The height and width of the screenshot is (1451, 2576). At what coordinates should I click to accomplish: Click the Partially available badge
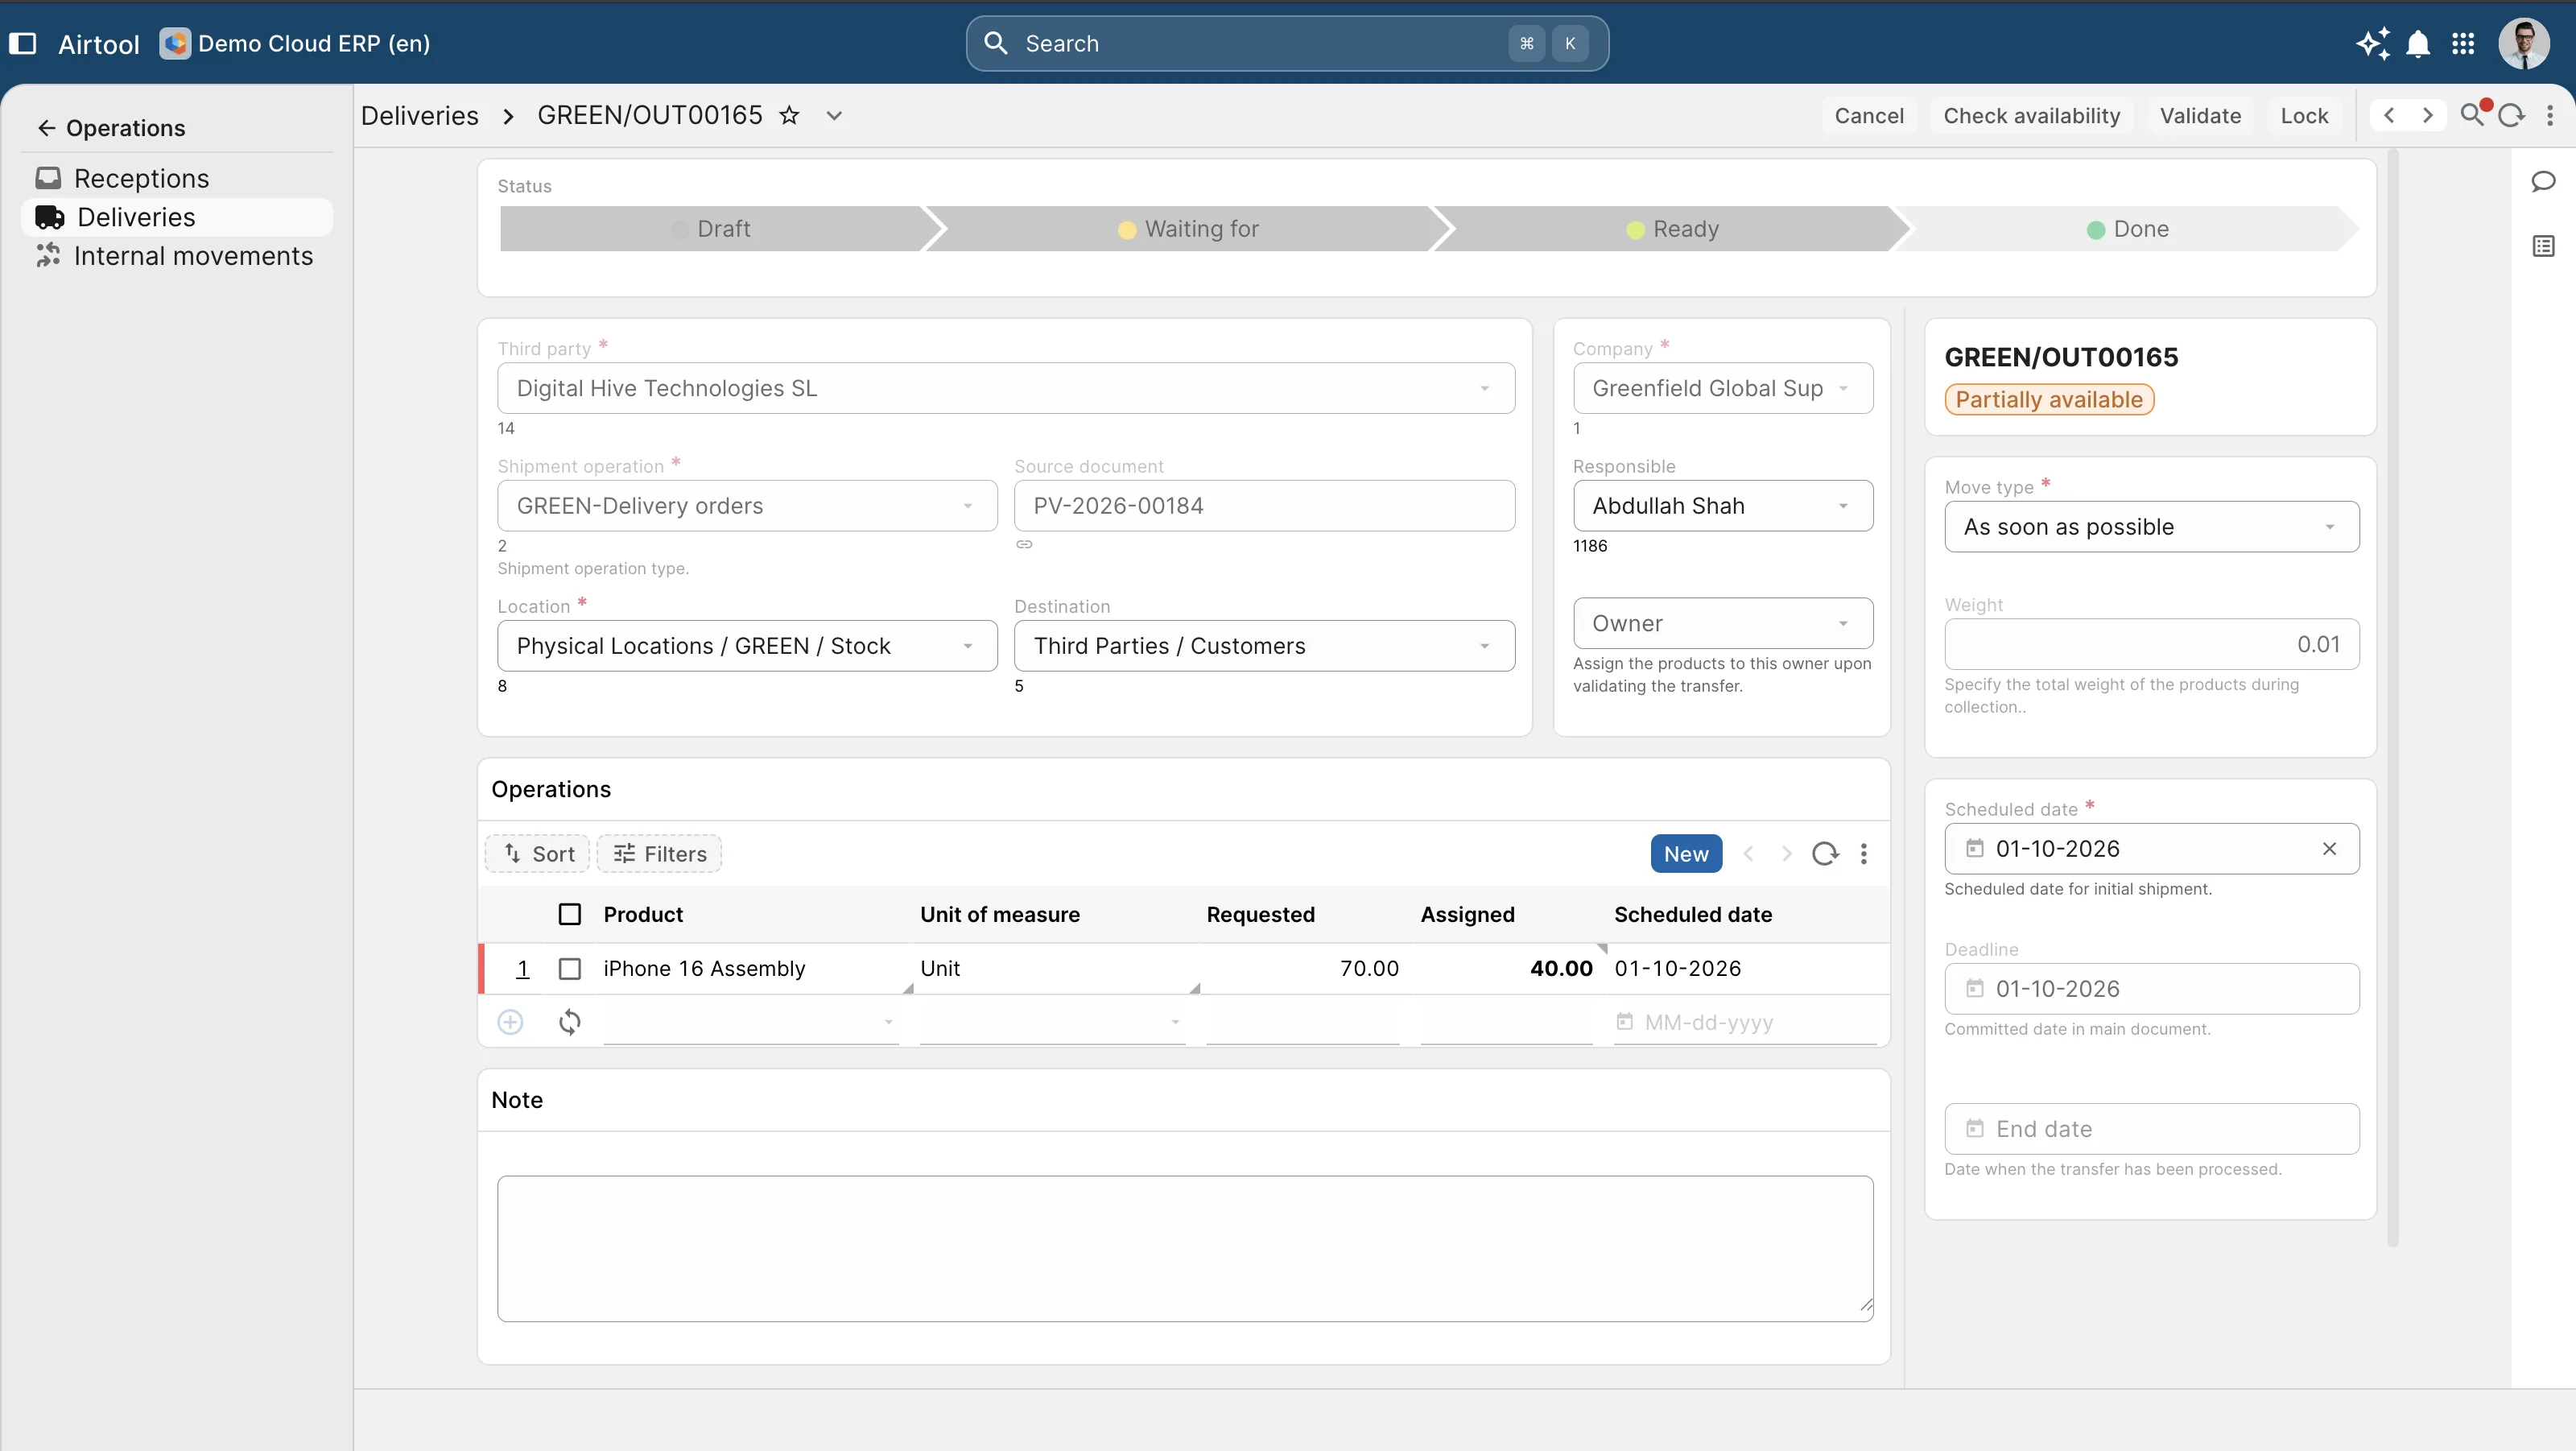point(2049,399)
